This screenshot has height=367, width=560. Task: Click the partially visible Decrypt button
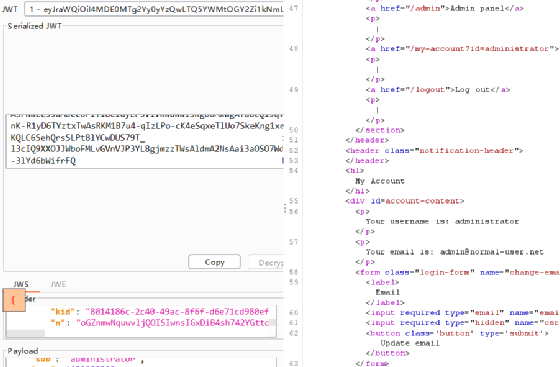coord(266,262)
